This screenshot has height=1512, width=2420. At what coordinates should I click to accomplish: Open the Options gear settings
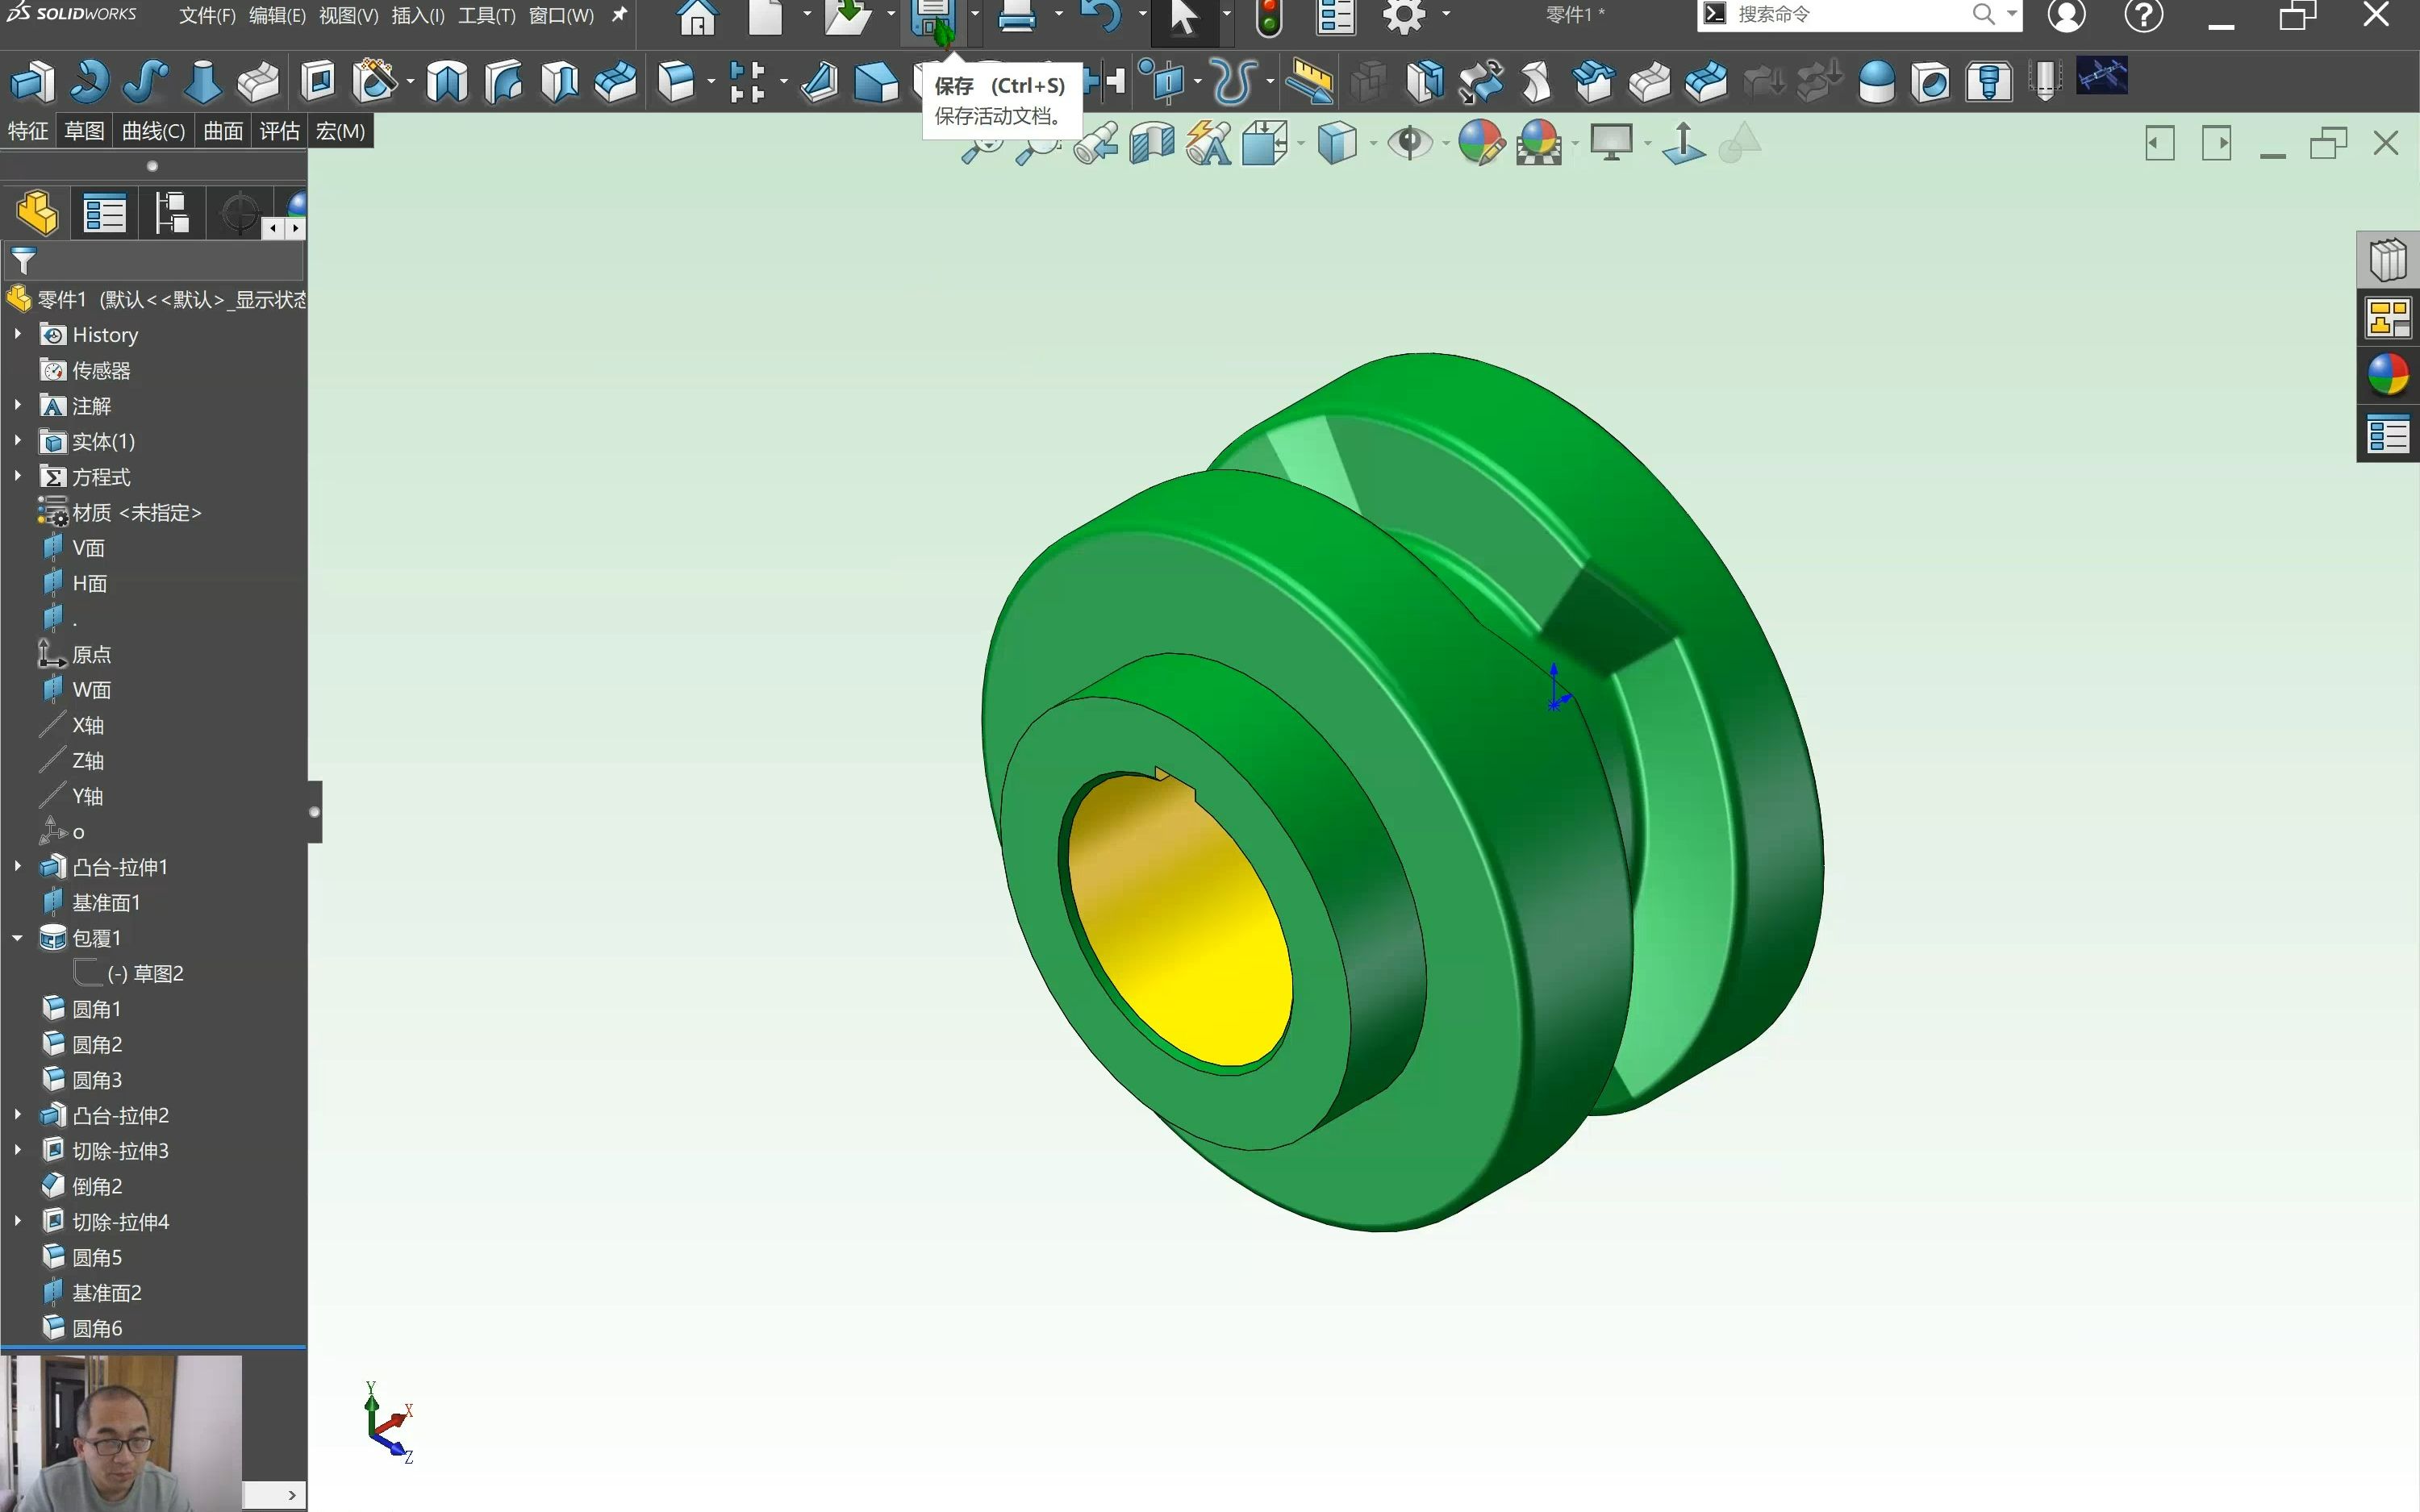1404,17
